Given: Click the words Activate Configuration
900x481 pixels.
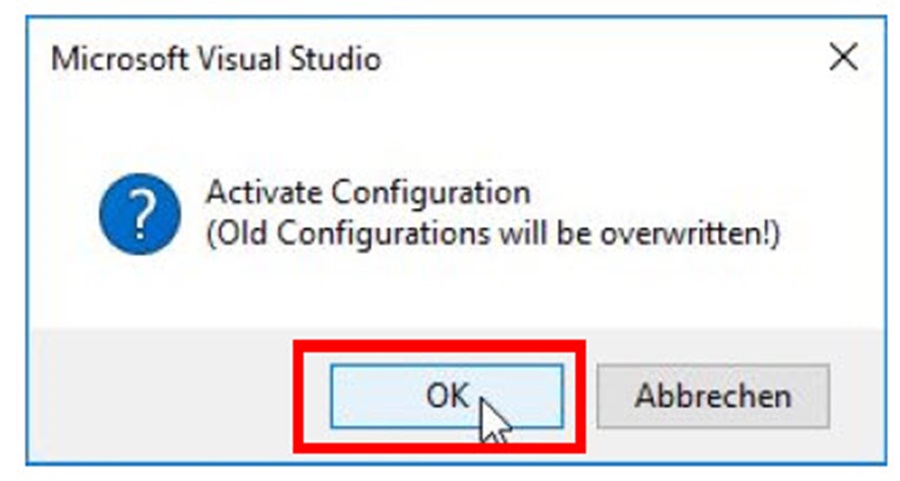Looking at the screenshot, I should 366,191.
